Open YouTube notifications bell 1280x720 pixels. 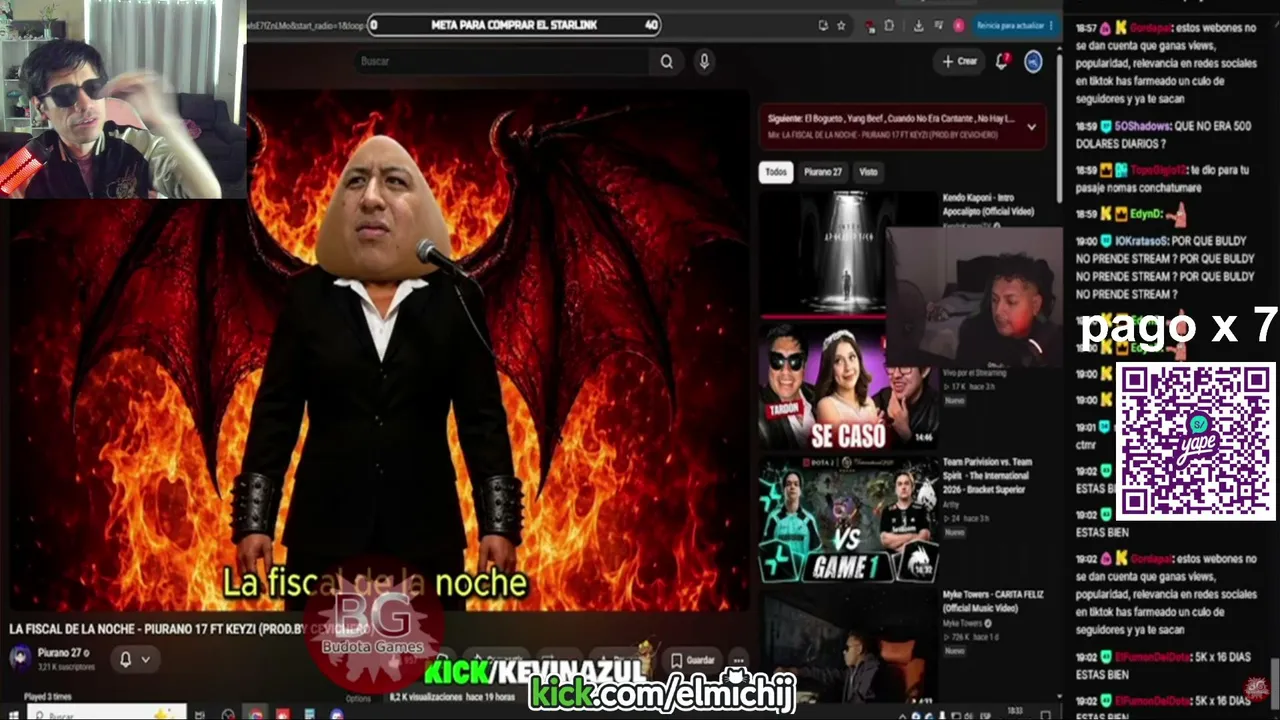(1002, 62)
